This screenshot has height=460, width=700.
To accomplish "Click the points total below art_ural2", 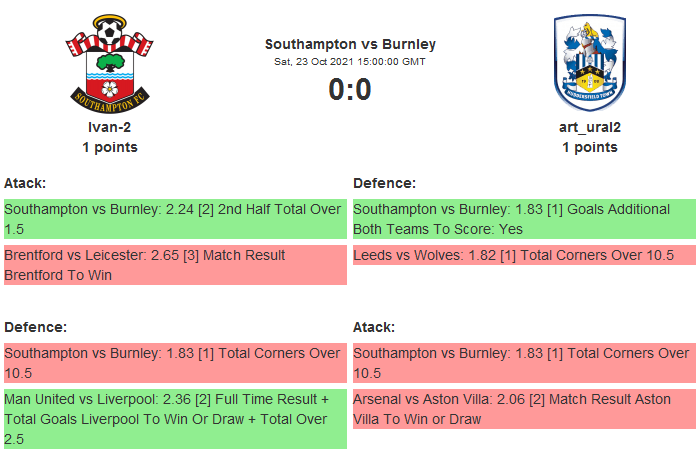I will [589, 147].
